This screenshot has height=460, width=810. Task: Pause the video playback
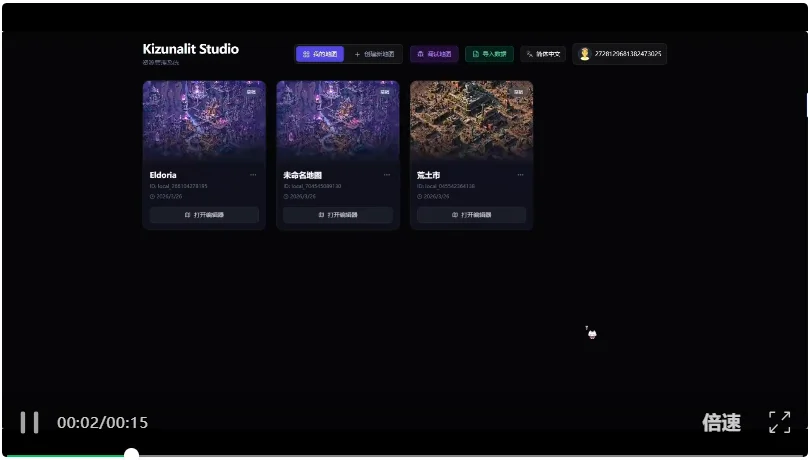pyautogui.click(x=30, y=422)
